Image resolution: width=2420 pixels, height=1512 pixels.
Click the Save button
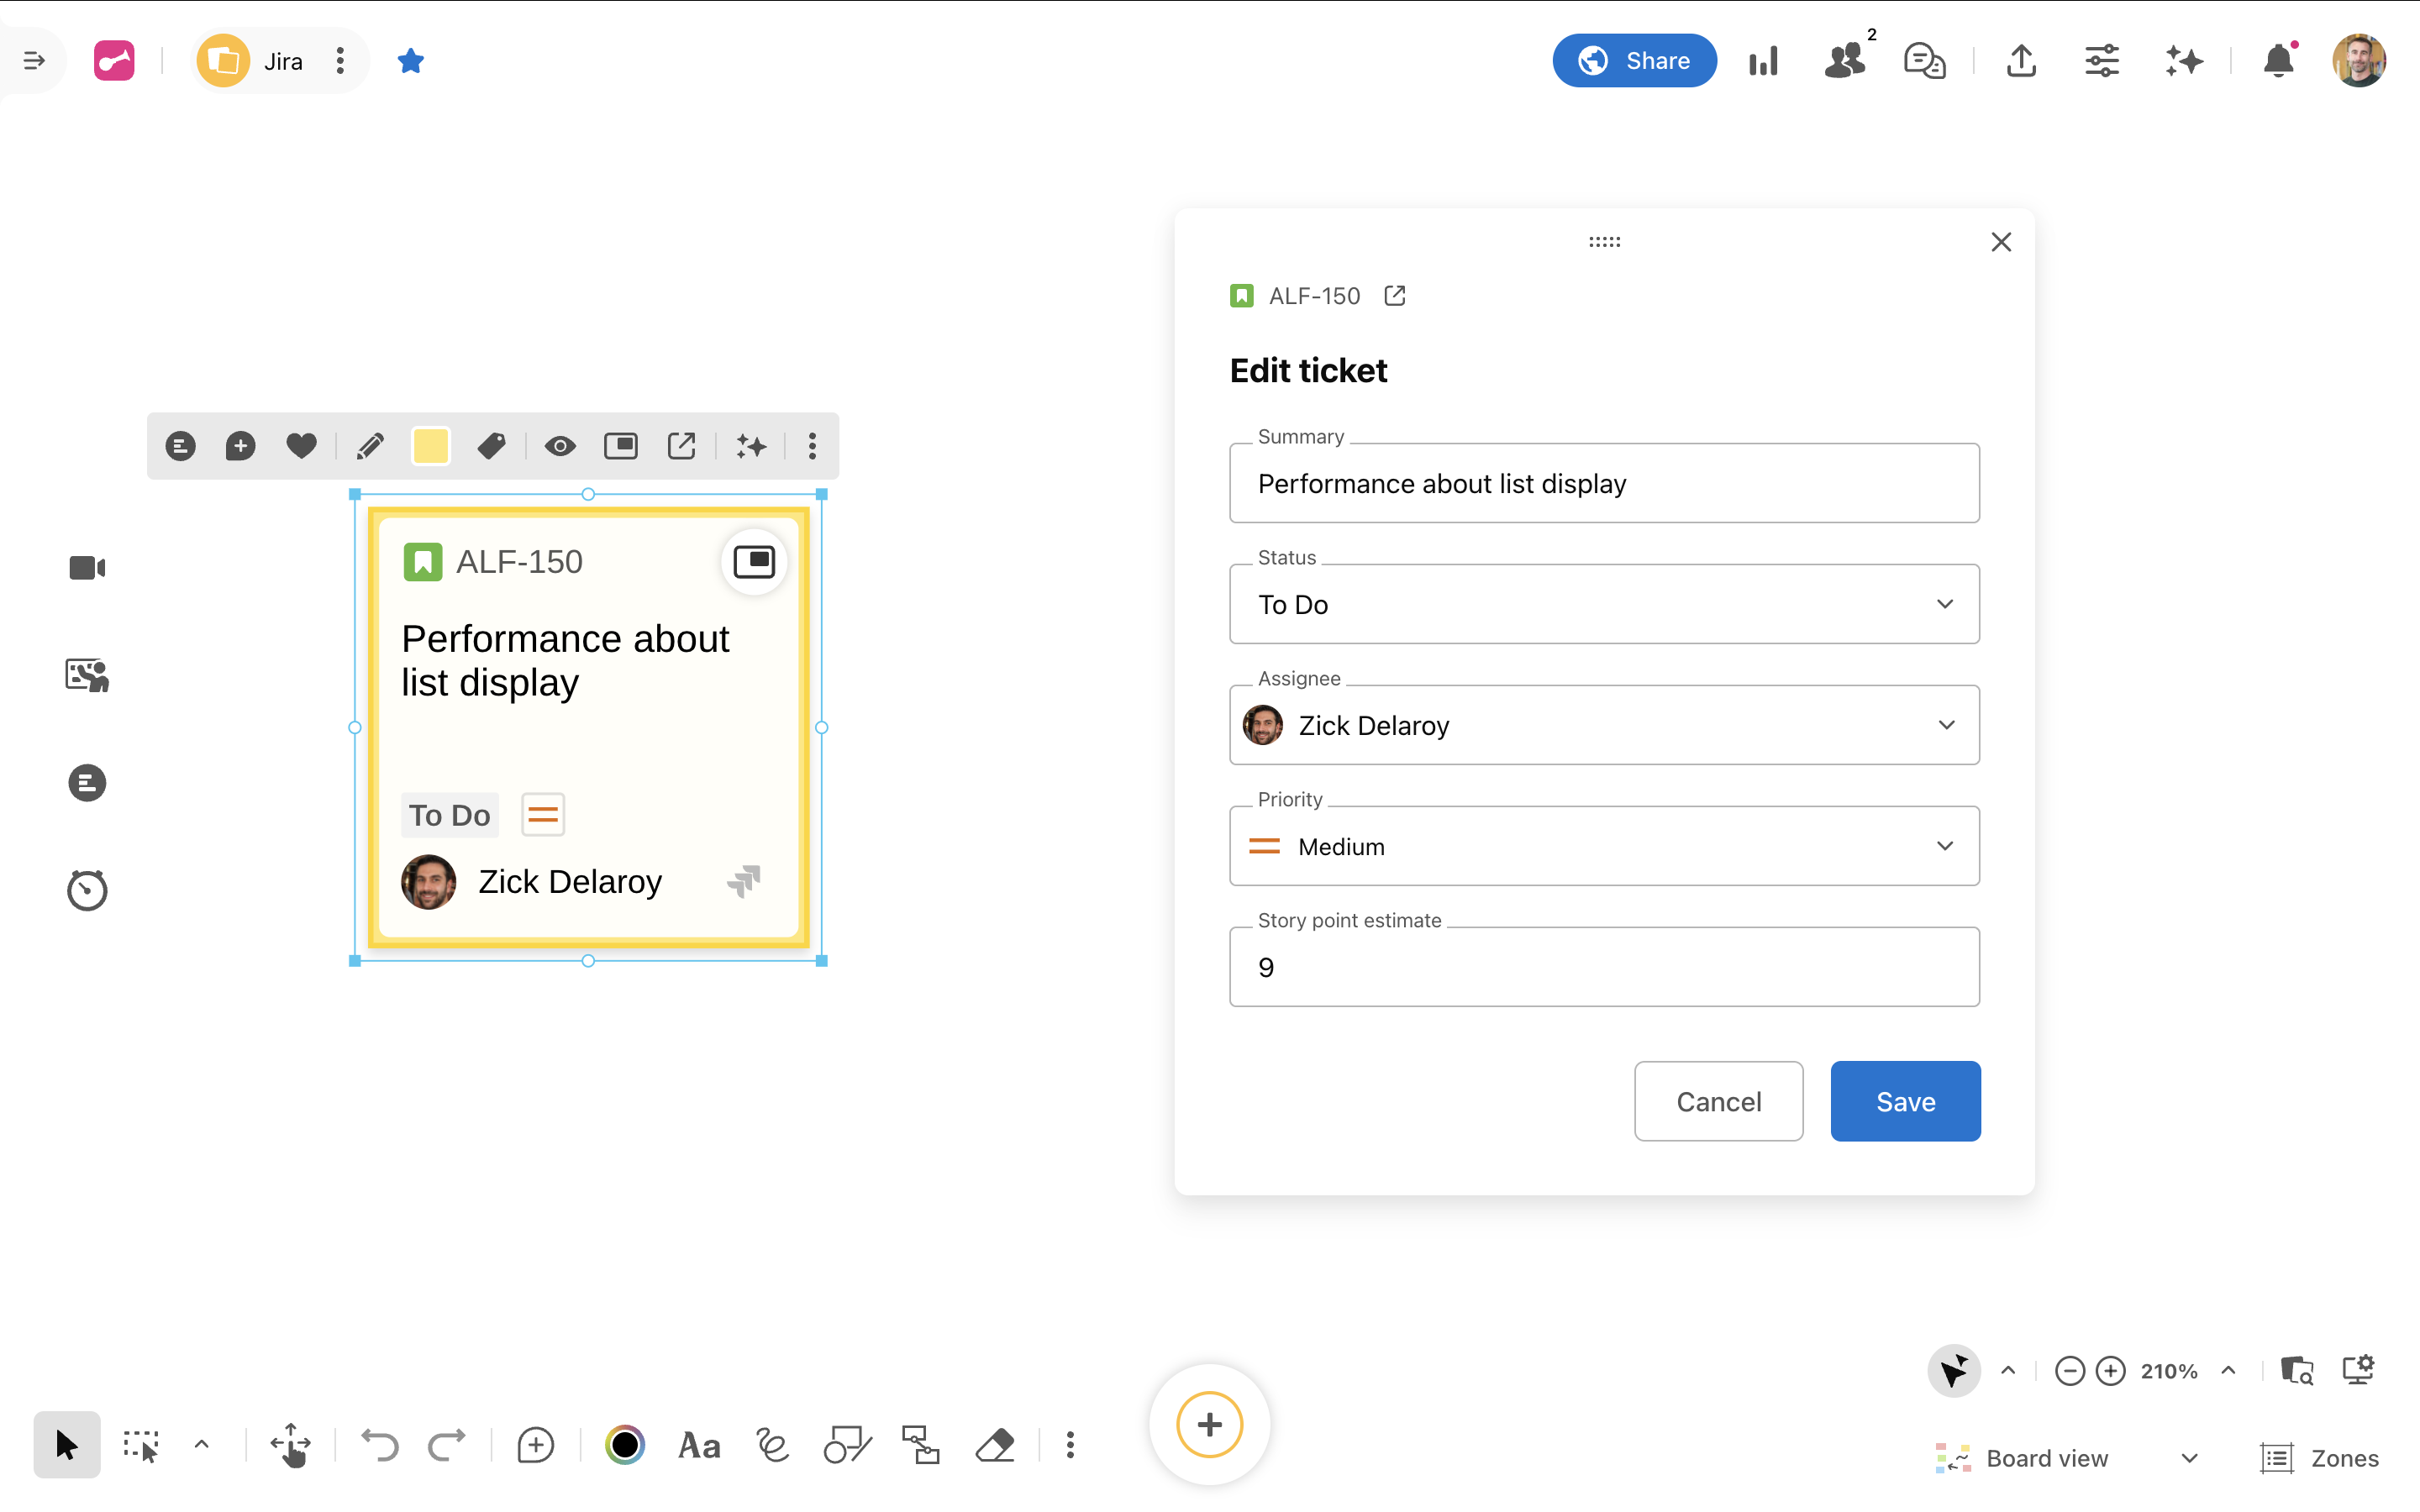[x=1904, y=1101]
